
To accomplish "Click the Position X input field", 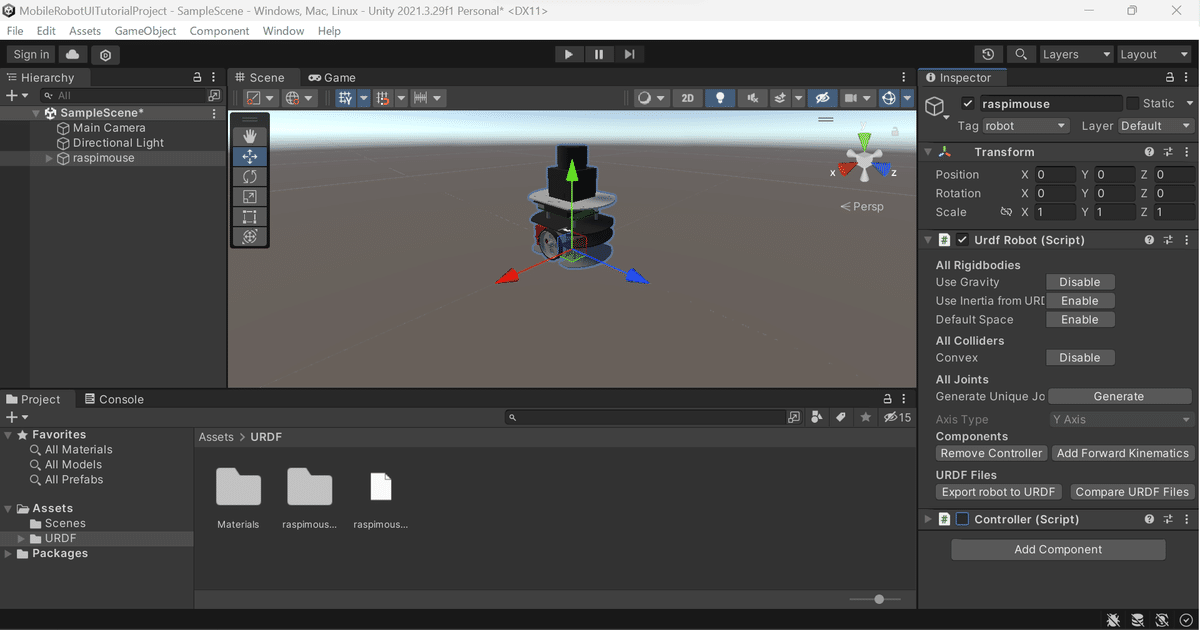I will pos(1055,174).
